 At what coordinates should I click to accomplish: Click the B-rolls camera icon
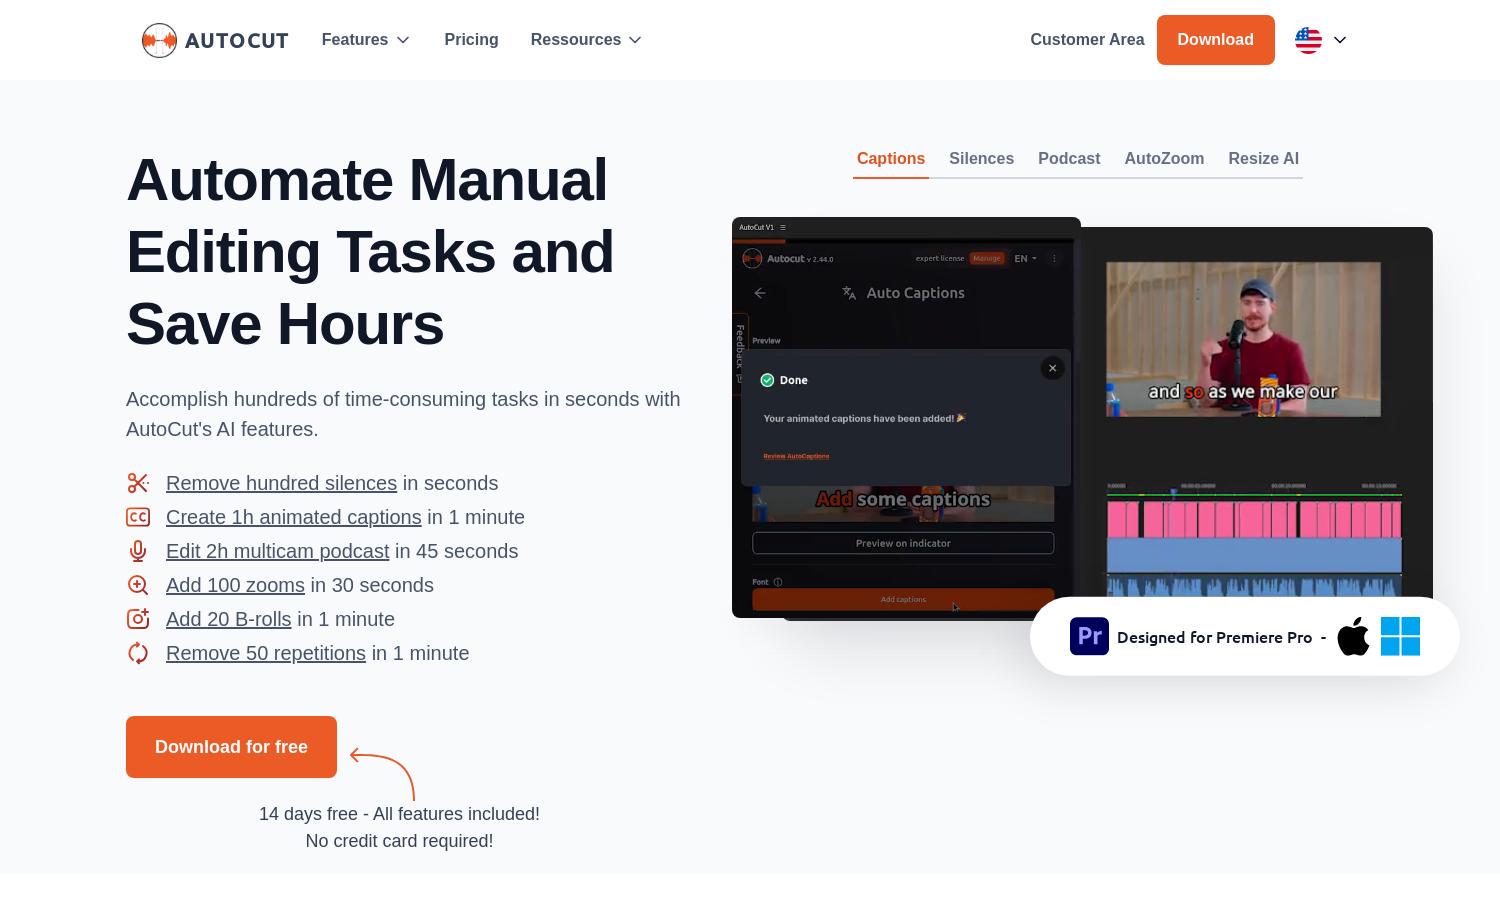point(138,619)
